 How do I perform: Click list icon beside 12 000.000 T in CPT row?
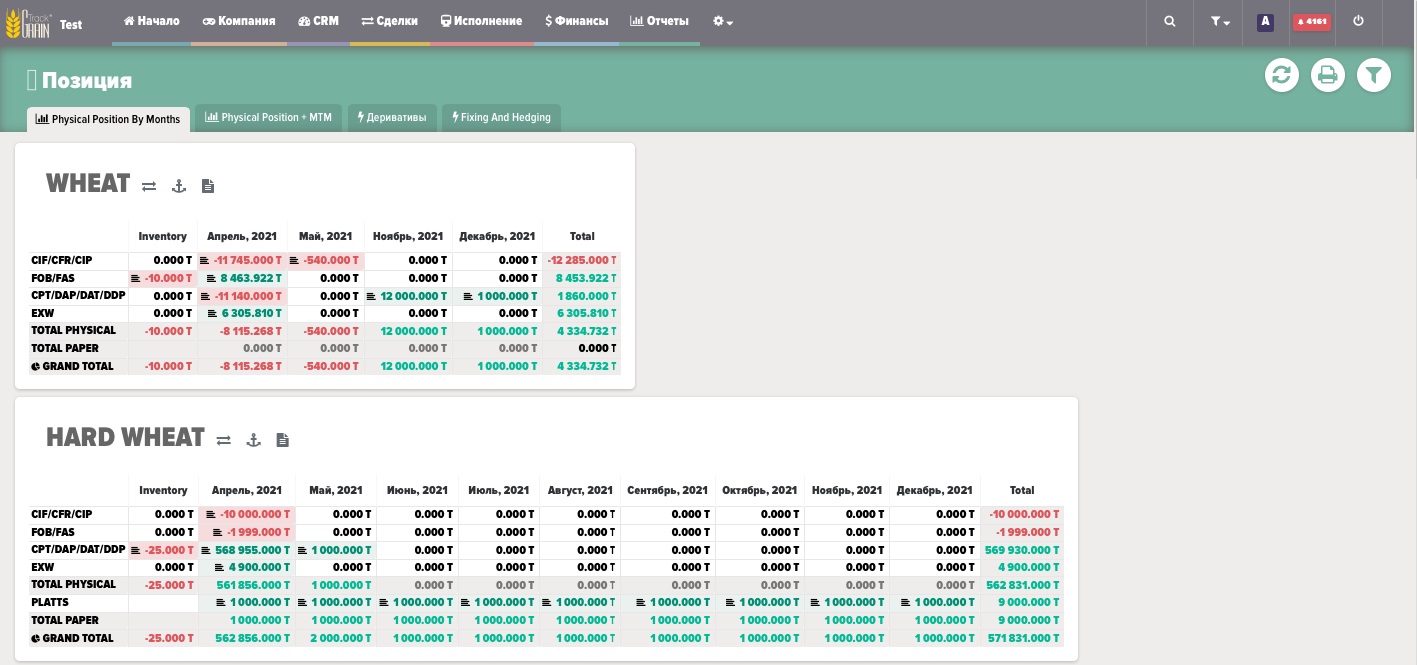coord(372,297)
